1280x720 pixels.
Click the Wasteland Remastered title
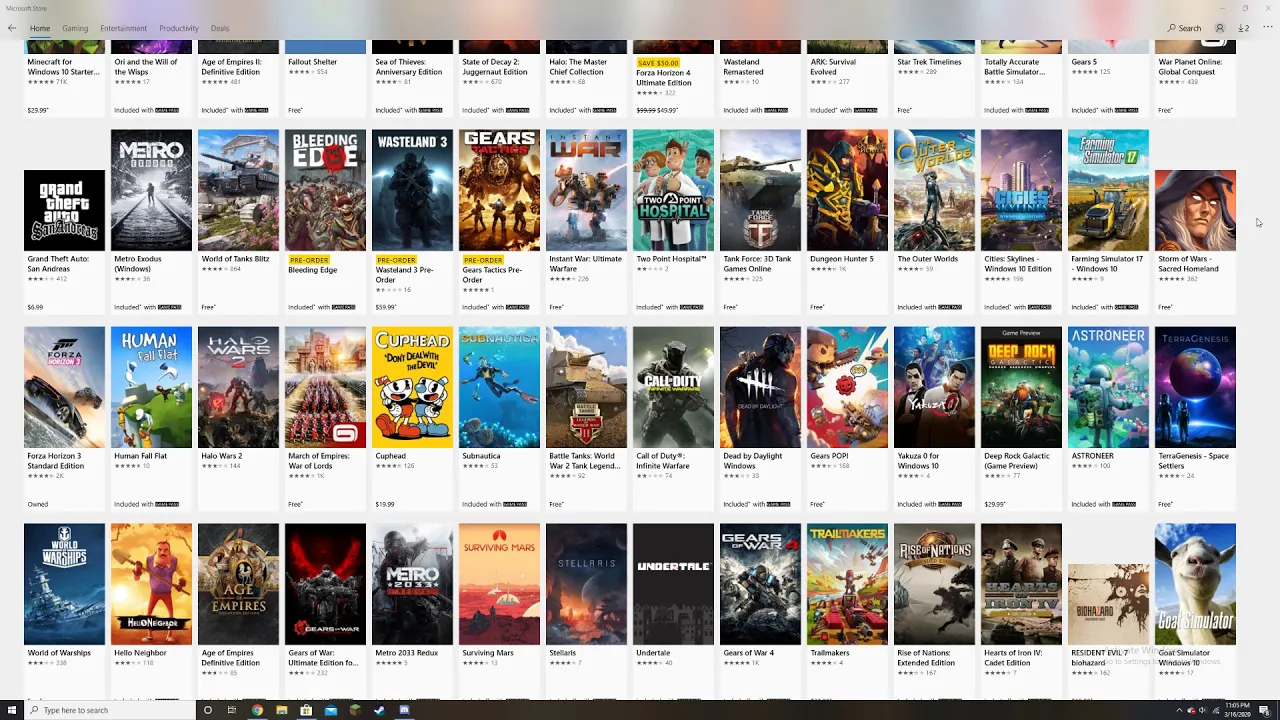pyautogui.click(x=743, y=67)
